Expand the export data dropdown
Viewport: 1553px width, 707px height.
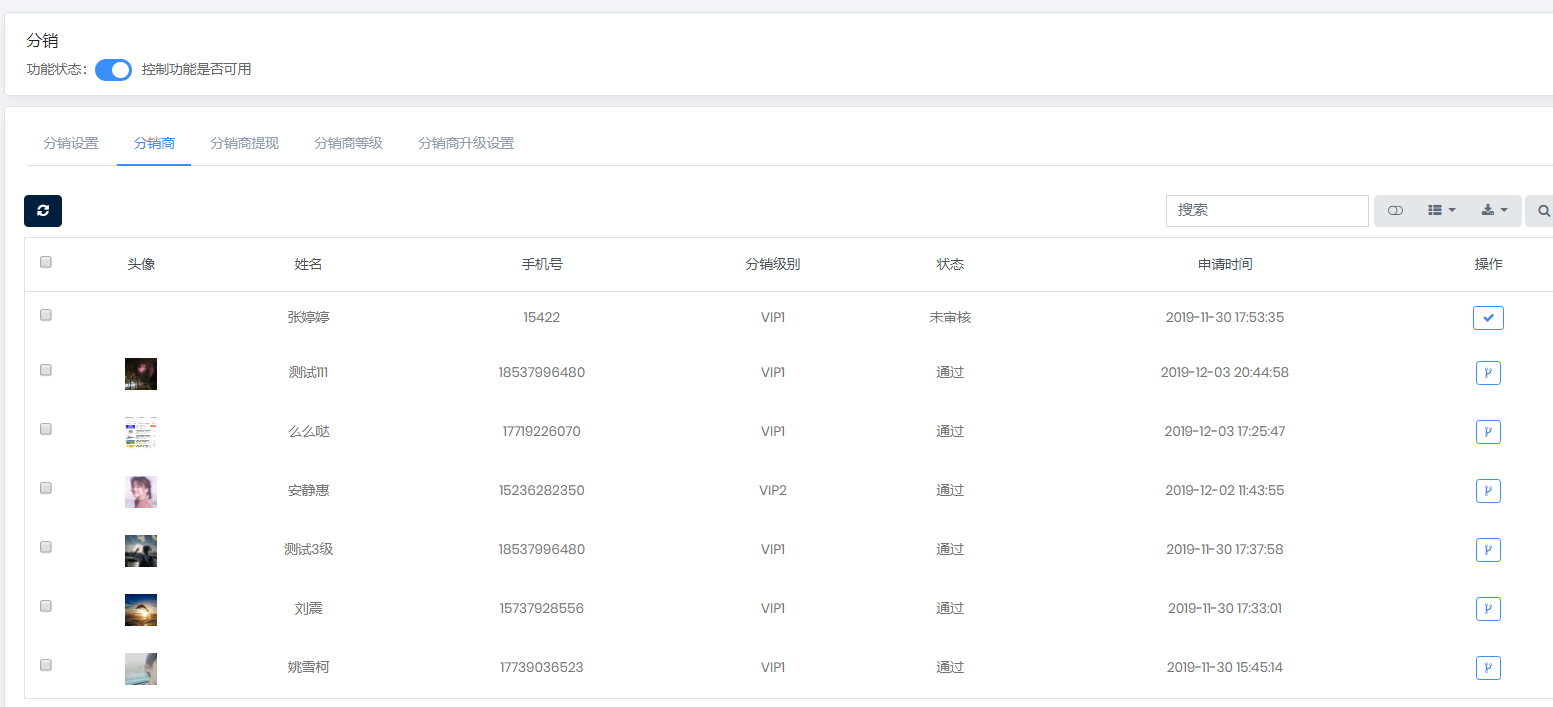1494,211
